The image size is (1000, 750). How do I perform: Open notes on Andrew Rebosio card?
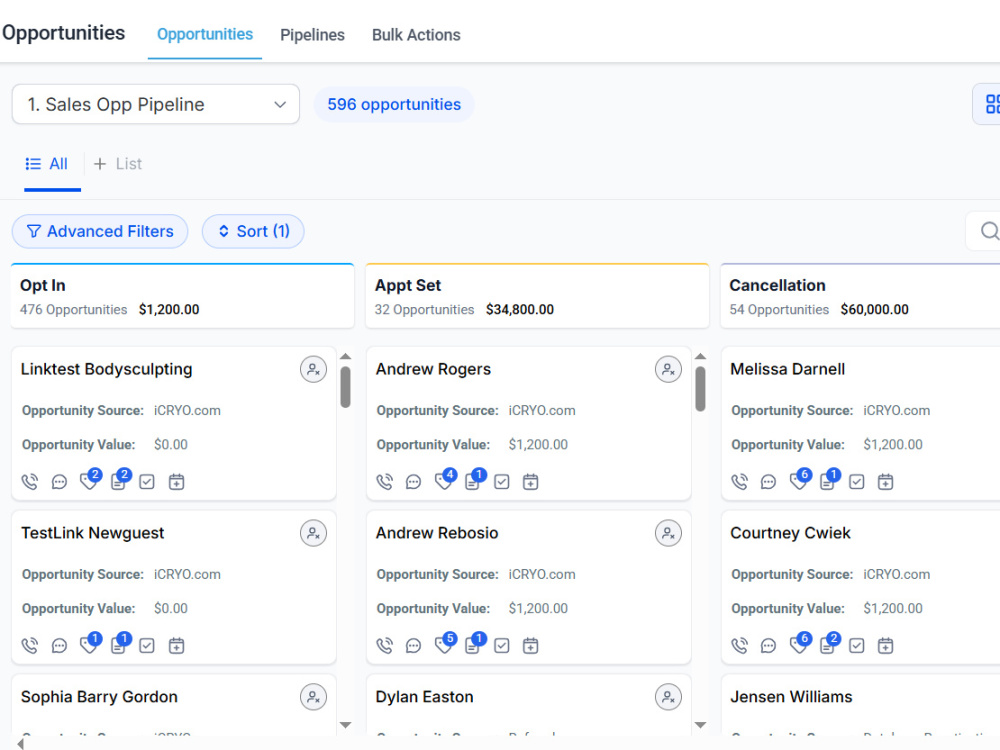click(x=474, y=643)
